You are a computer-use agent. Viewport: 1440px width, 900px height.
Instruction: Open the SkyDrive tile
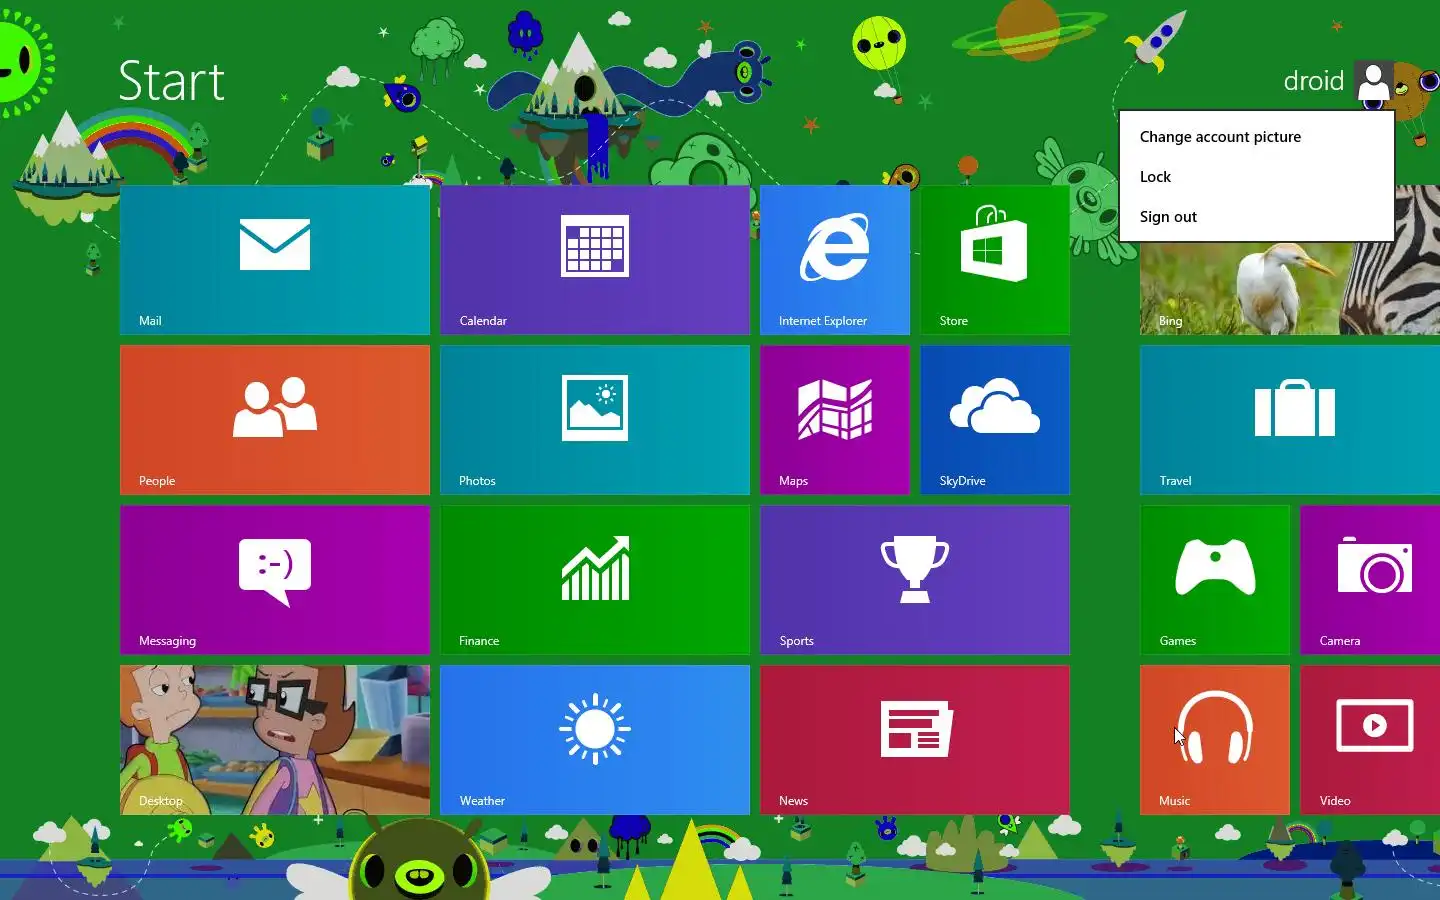(995, 420)
